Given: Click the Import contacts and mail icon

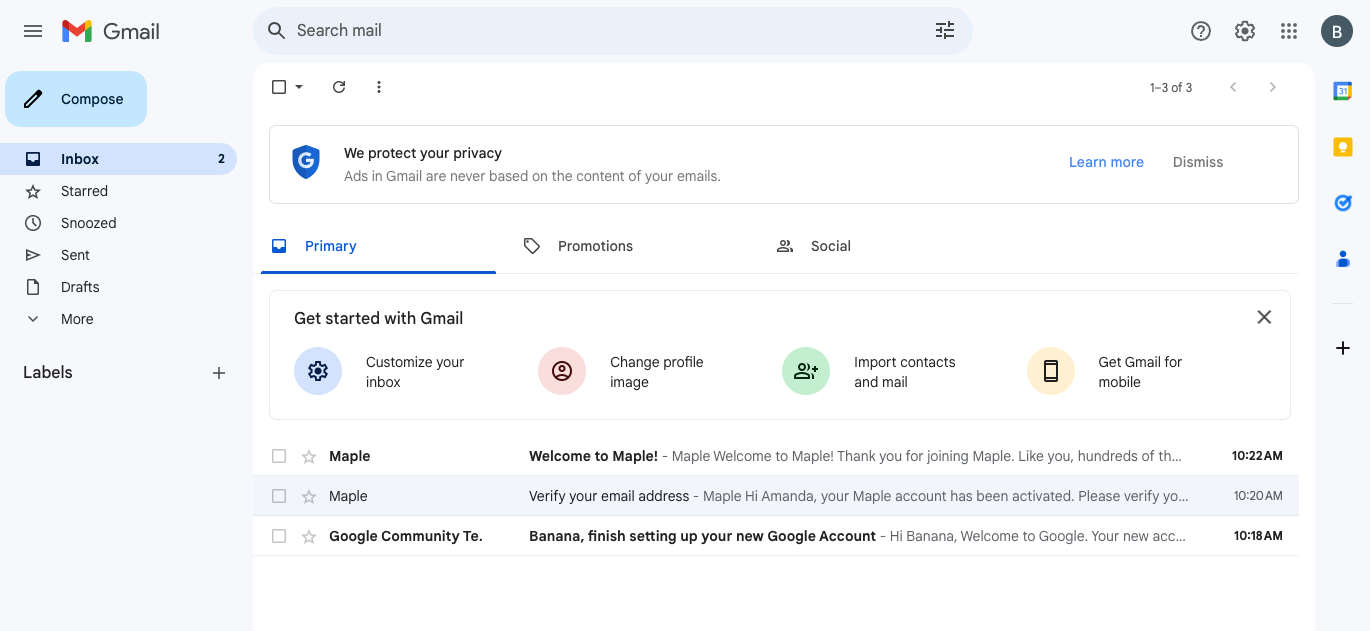Looking at the screenshot, I should [806, 371].
